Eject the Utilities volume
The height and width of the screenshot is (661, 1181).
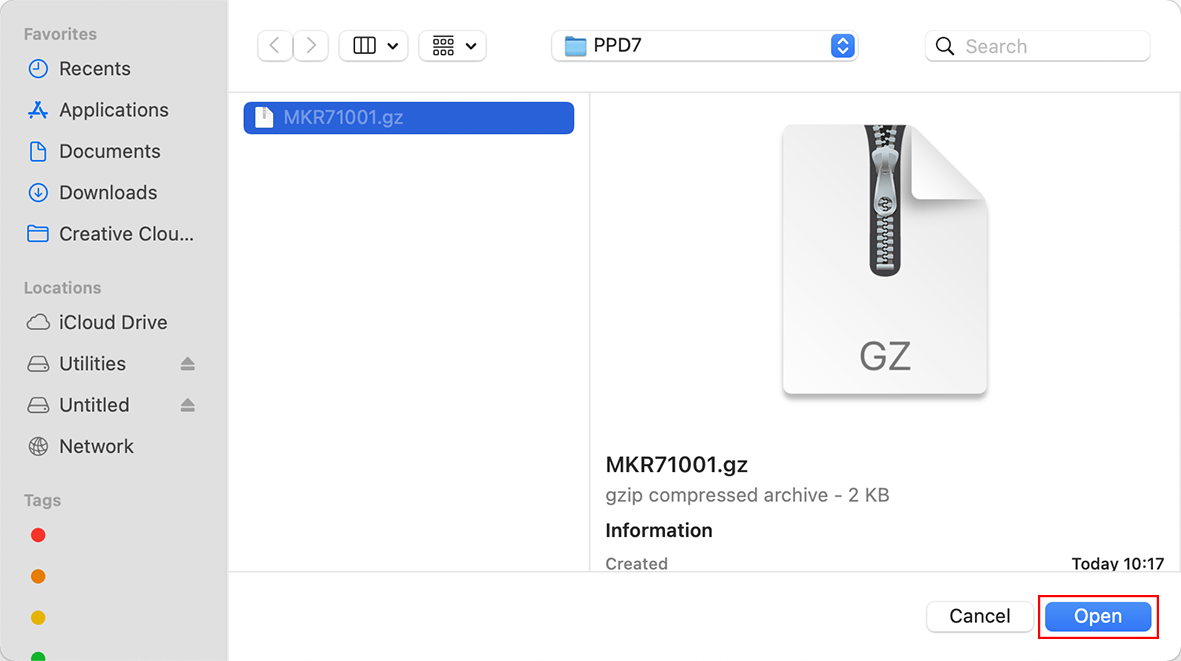click(x=188, y=364)
